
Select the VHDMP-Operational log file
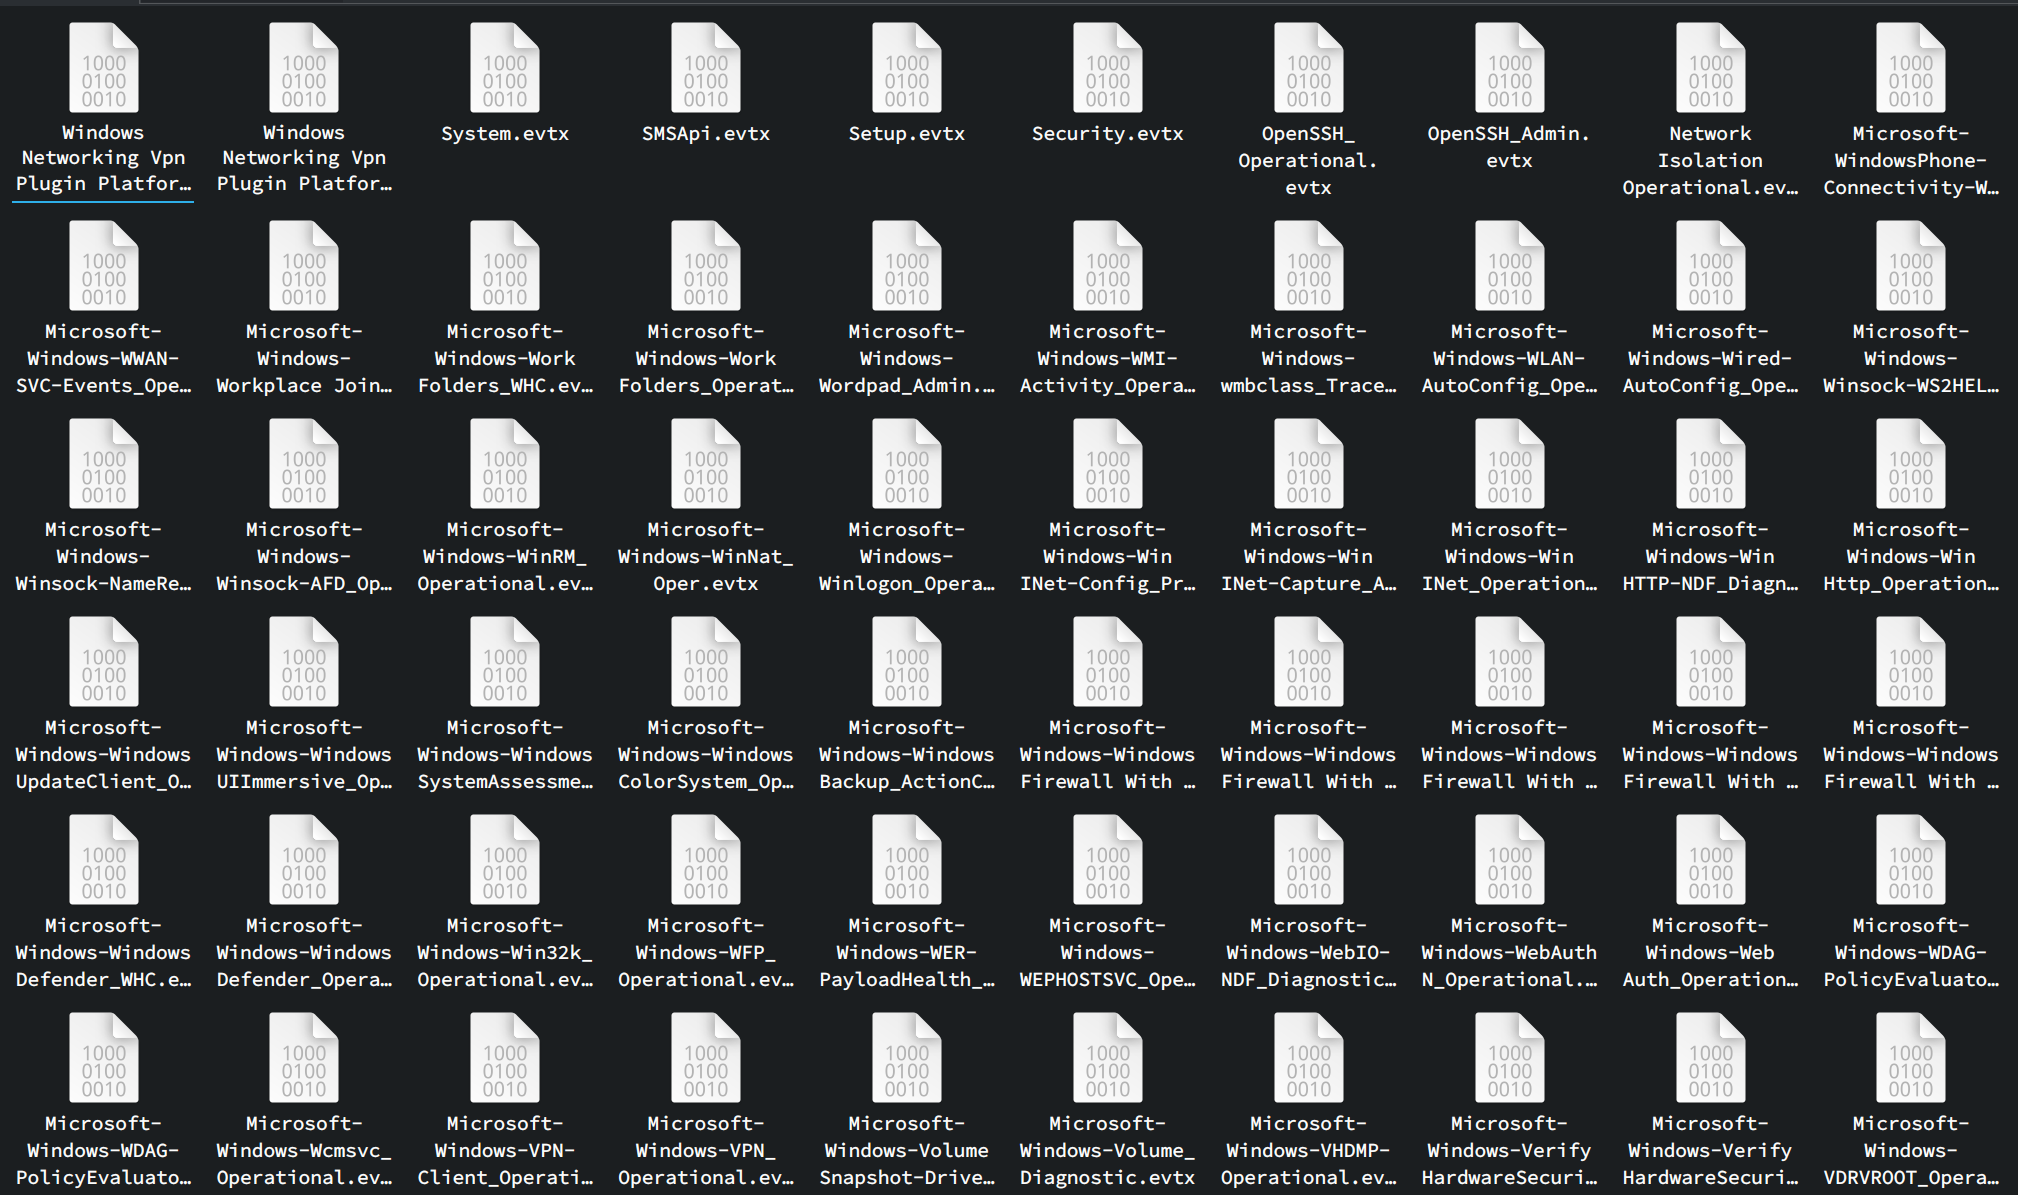pos(1309,1058)
